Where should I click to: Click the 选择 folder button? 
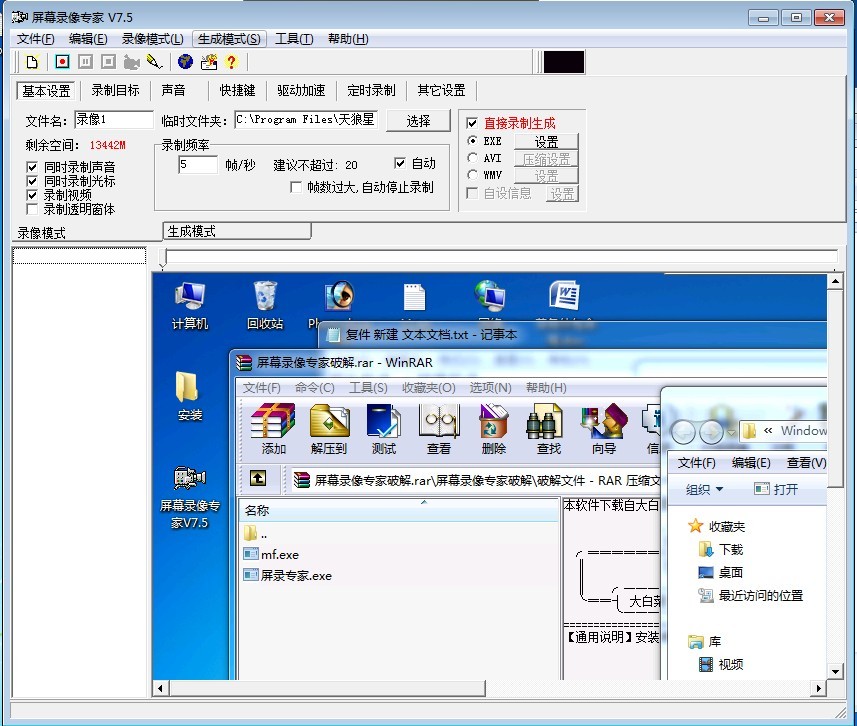point(418,121)
